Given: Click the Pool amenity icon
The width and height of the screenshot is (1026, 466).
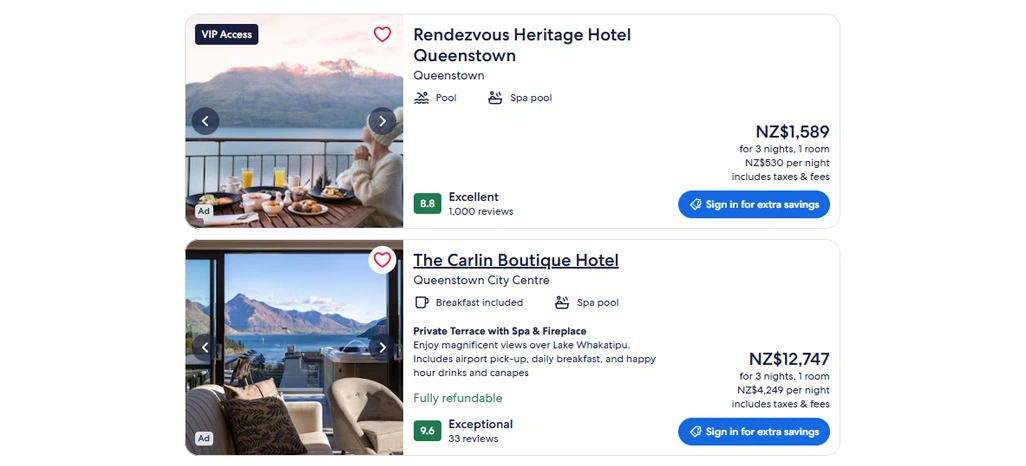Looking at the screenshot, I should [422, 98].
